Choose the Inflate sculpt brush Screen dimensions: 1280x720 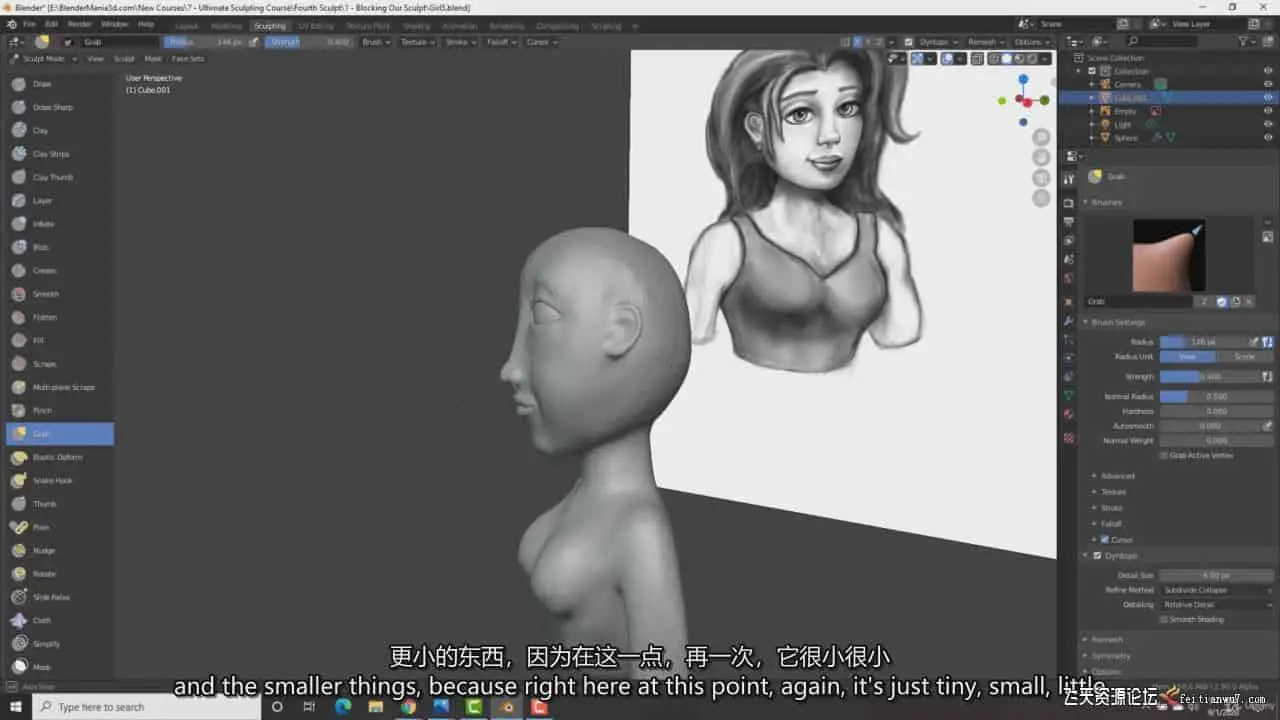pos(43,224)
